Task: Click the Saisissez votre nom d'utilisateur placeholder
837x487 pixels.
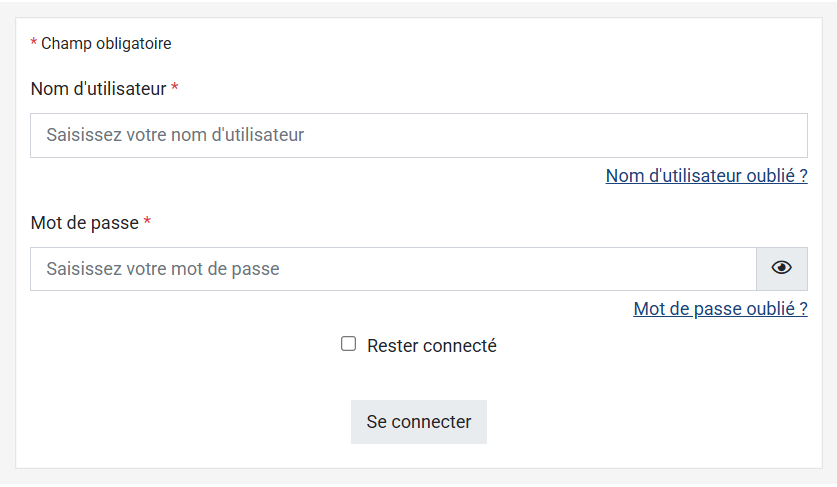Action: pyautogui.click(x=175, y=135)
